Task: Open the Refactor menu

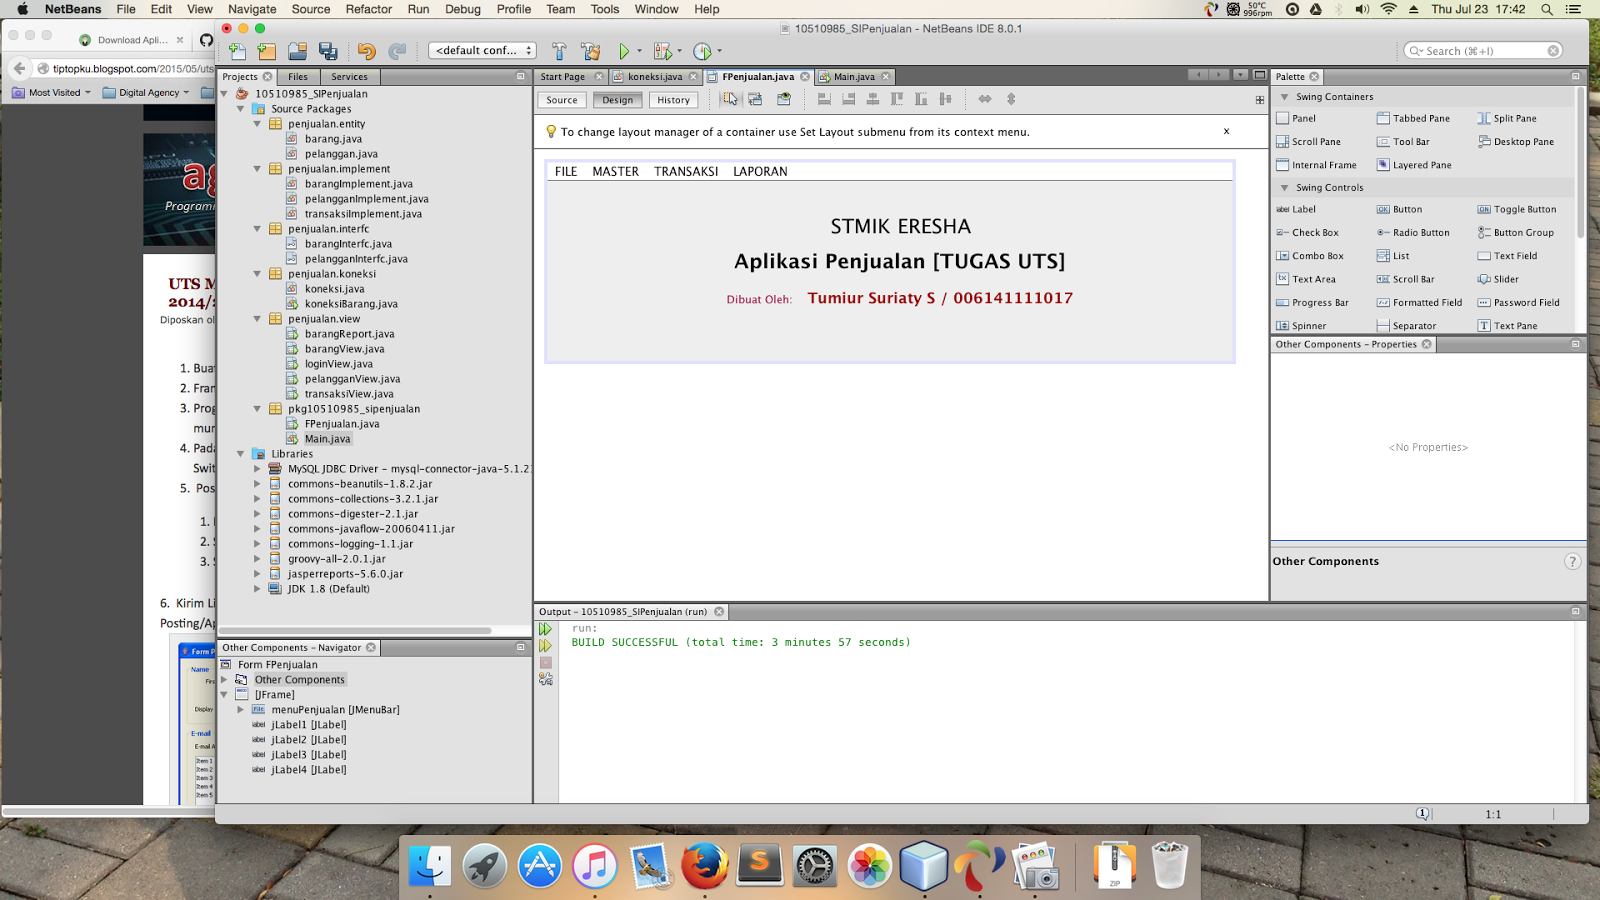Action: click(x=369, y=9)
